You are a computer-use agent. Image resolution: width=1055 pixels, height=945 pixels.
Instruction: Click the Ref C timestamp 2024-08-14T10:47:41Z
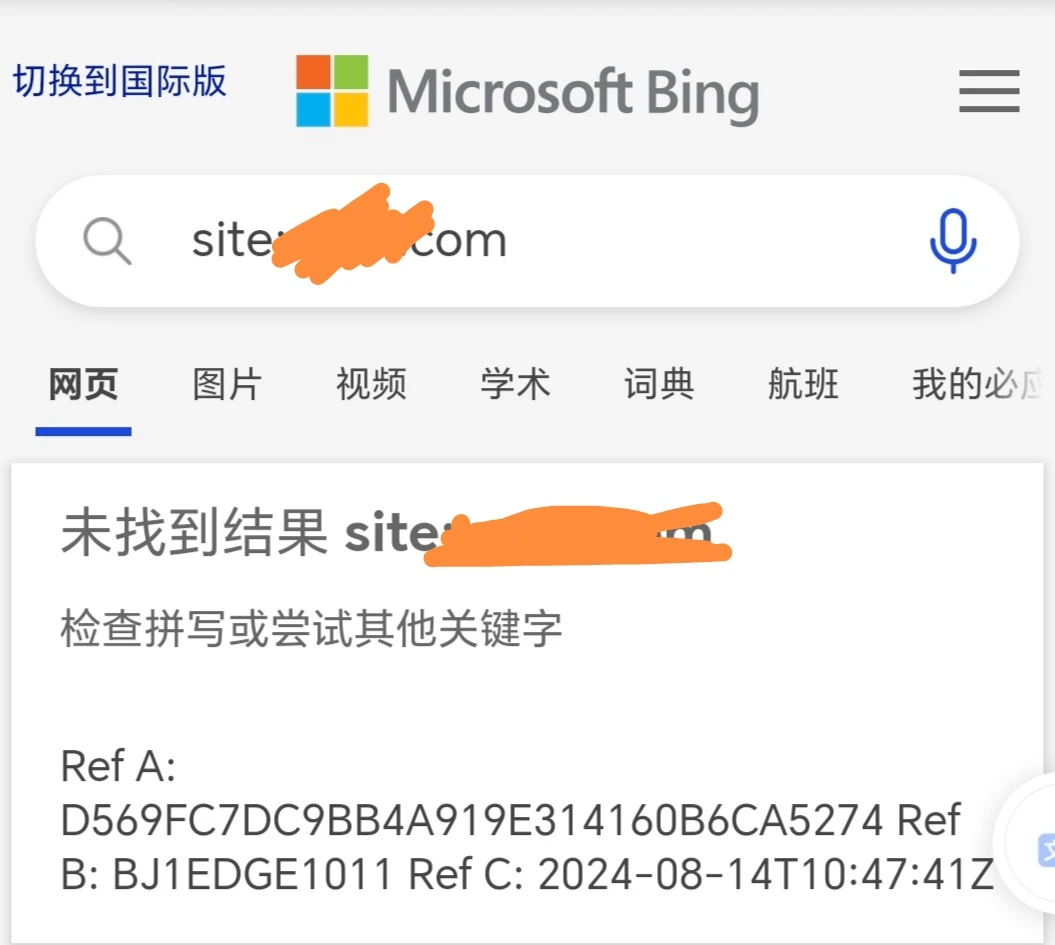pos(766,874)
